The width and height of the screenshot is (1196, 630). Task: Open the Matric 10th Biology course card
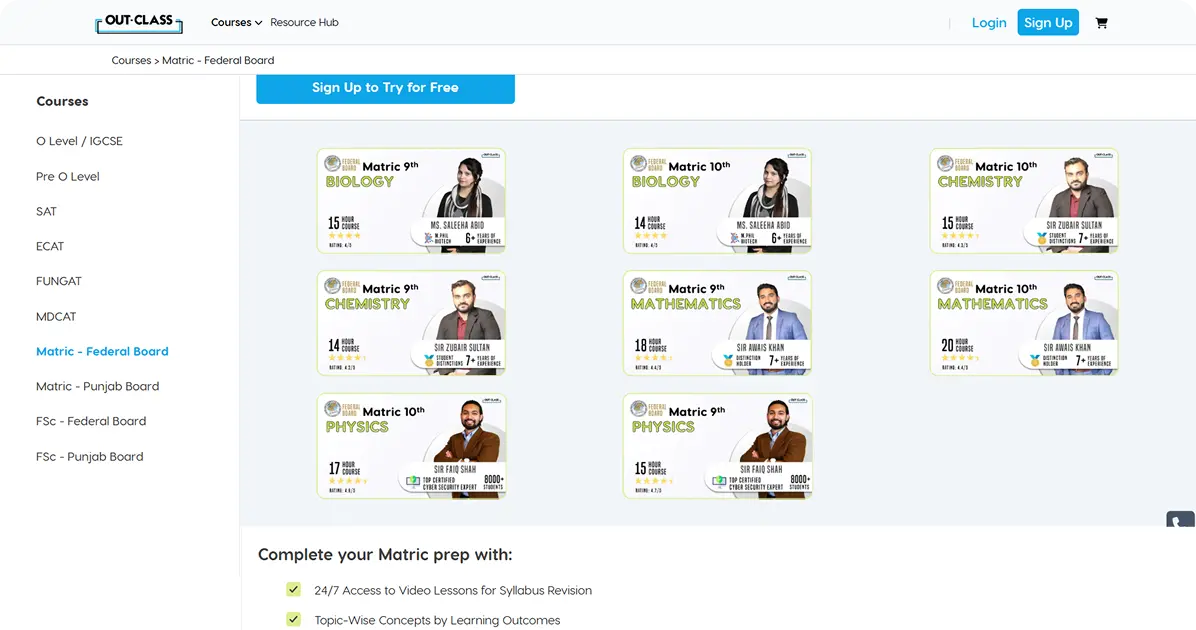(x=717, y=201)
